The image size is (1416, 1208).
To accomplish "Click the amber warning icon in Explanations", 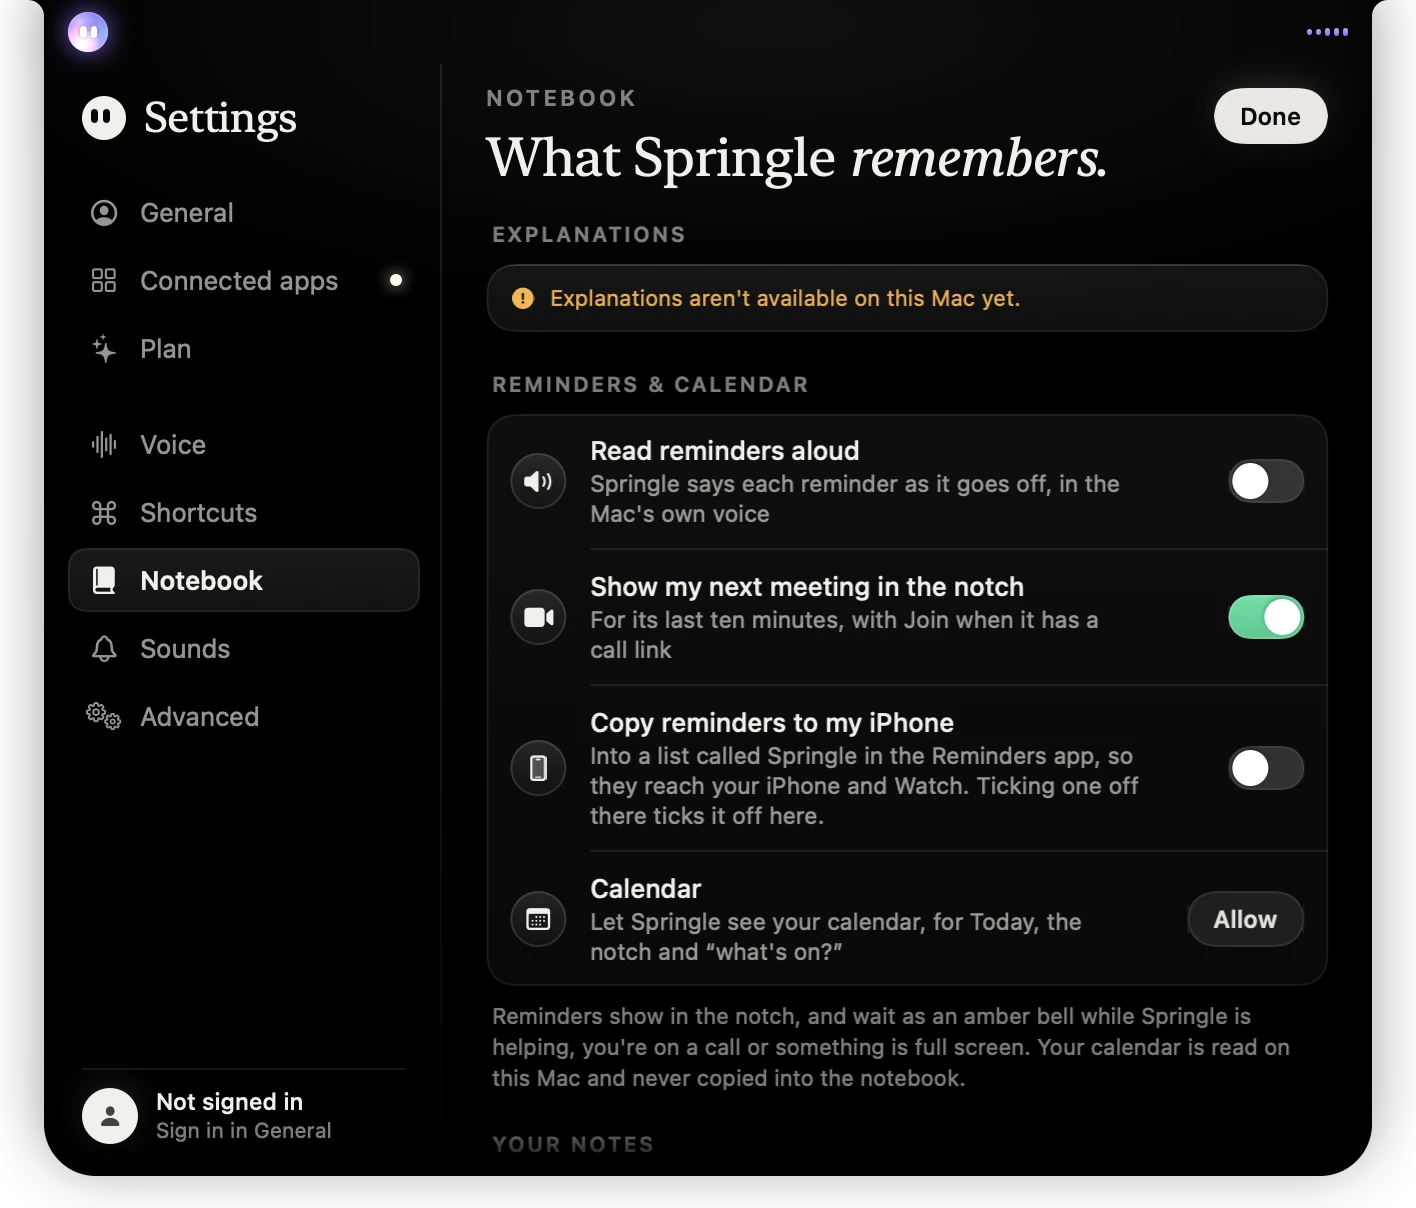I will pyautogui.click(x=523, y=299).
